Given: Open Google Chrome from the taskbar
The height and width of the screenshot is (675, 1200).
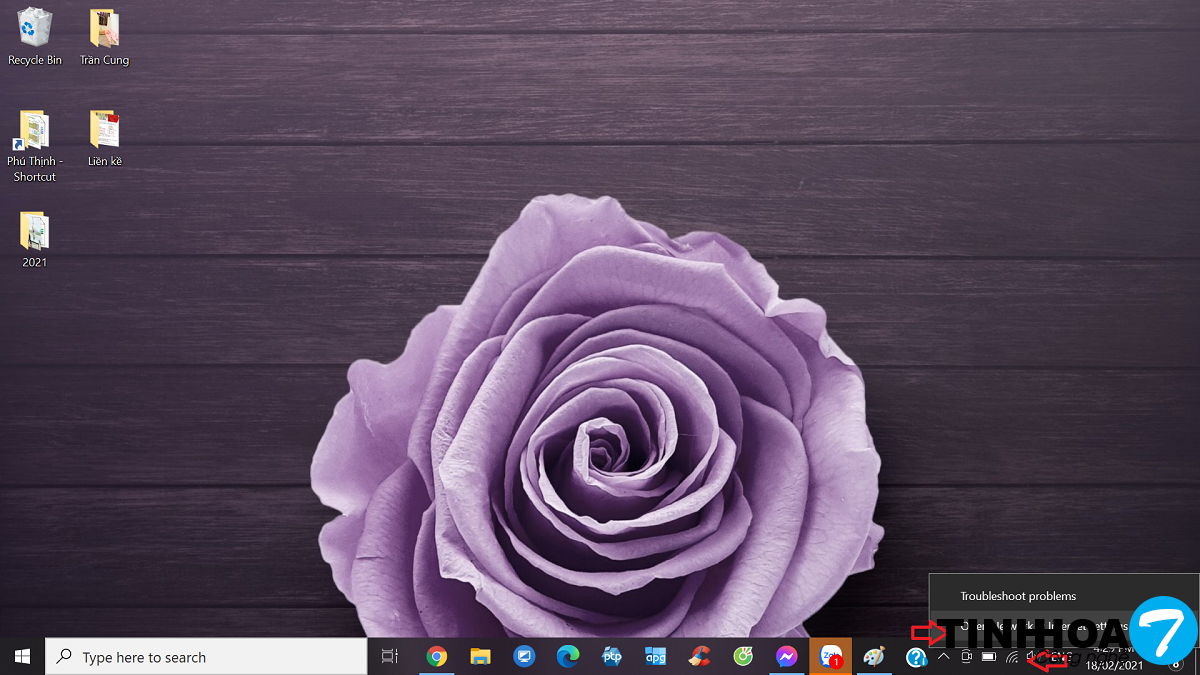Looking at the screenshot, I should point(436,657).
